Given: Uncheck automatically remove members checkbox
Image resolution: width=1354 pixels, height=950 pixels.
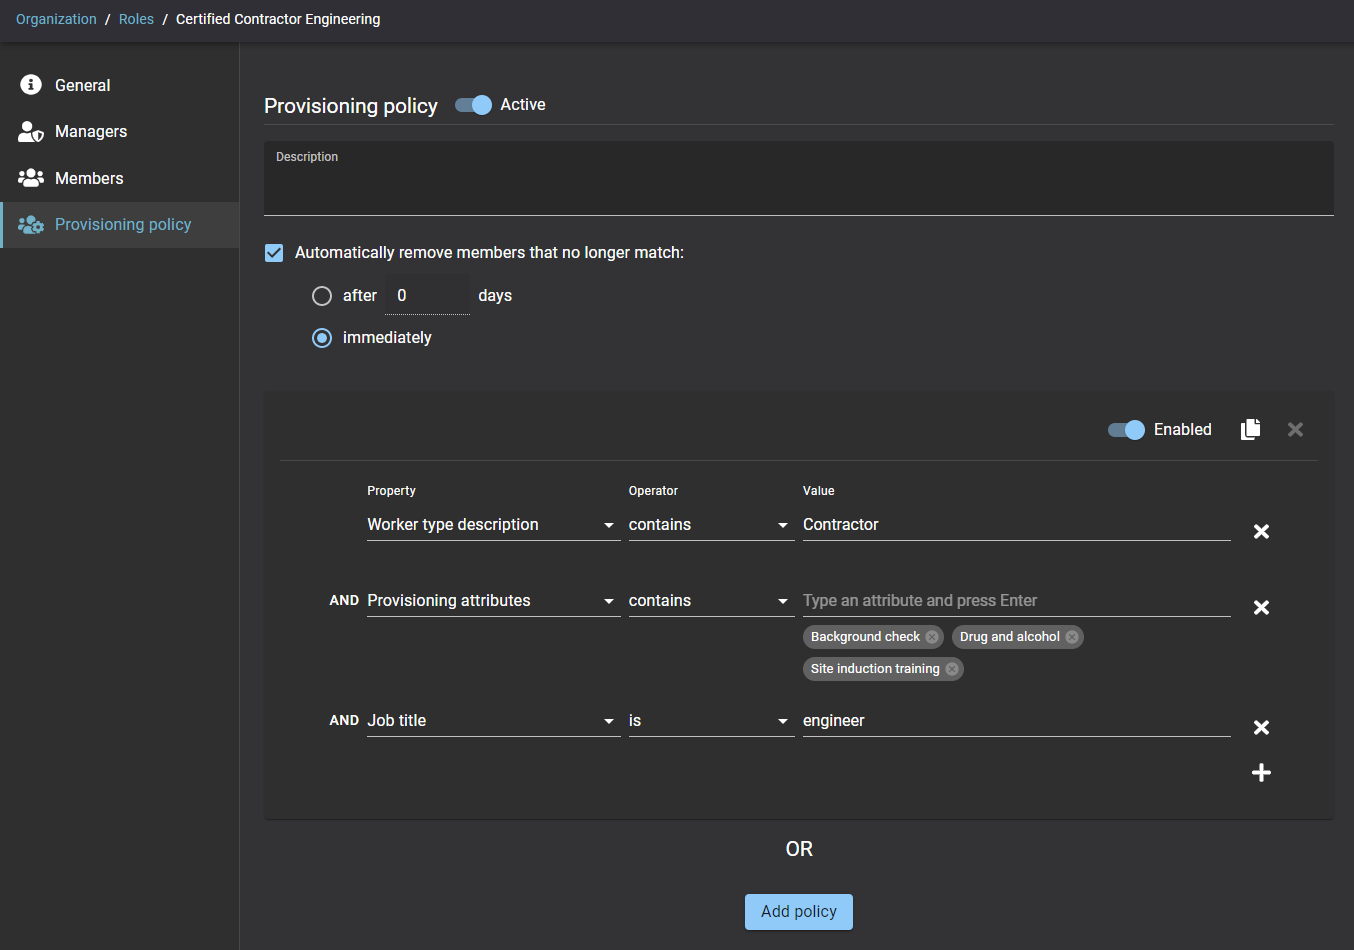Looking at the screenshot, I should point(274,253).
